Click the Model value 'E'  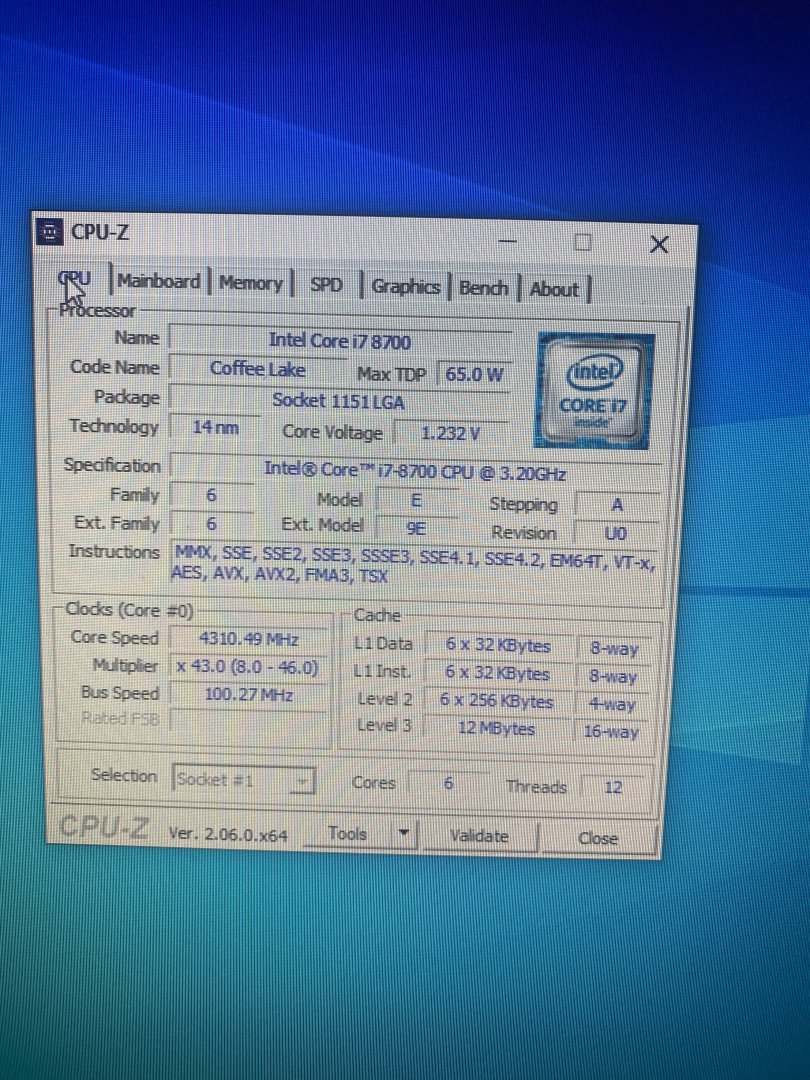[416, 500]
